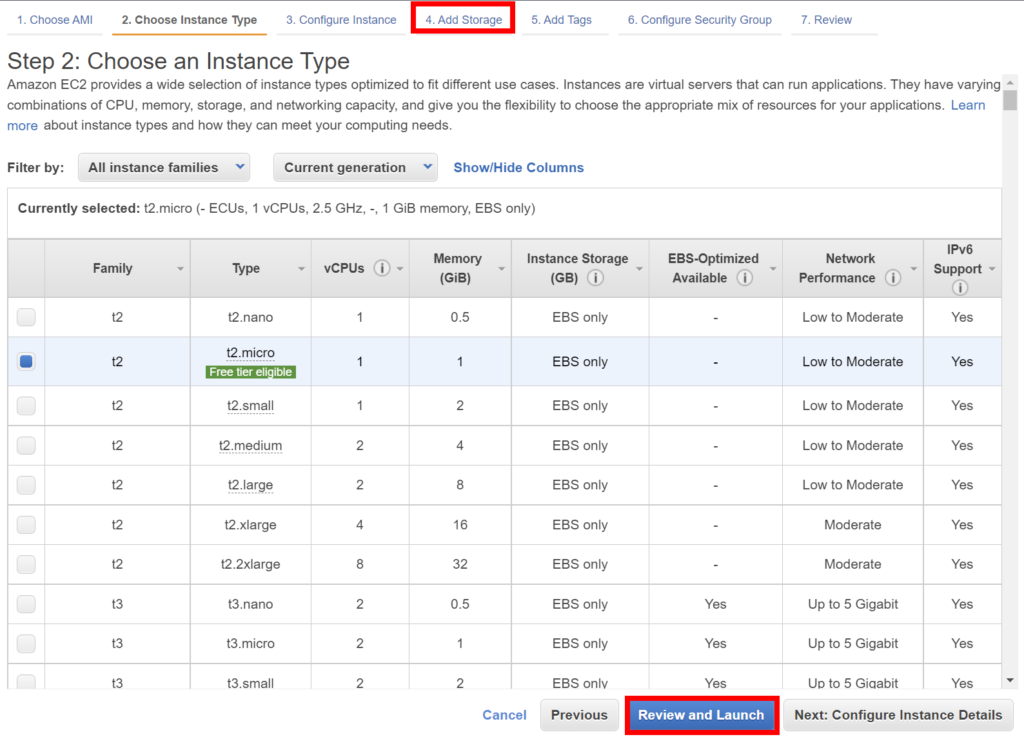Click the Currently selected t2.micro summary text
This screenshot has height=737, width=1024.
[276, 208]
